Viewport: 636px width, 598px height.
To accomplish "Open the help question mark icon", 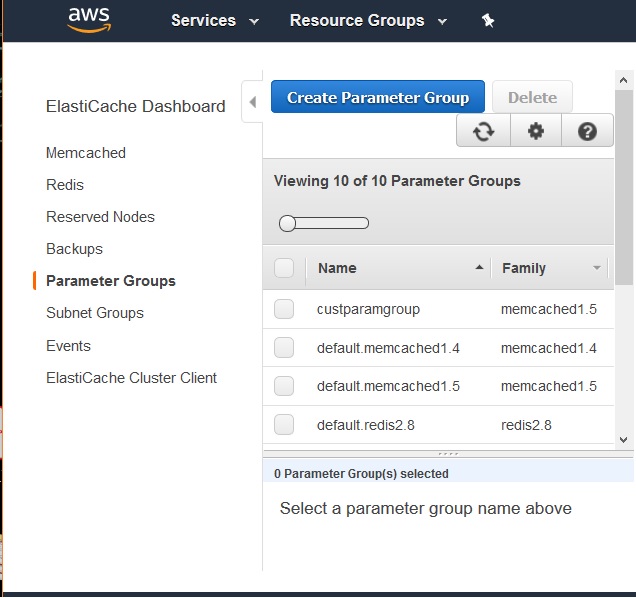I will pos(588,131).
